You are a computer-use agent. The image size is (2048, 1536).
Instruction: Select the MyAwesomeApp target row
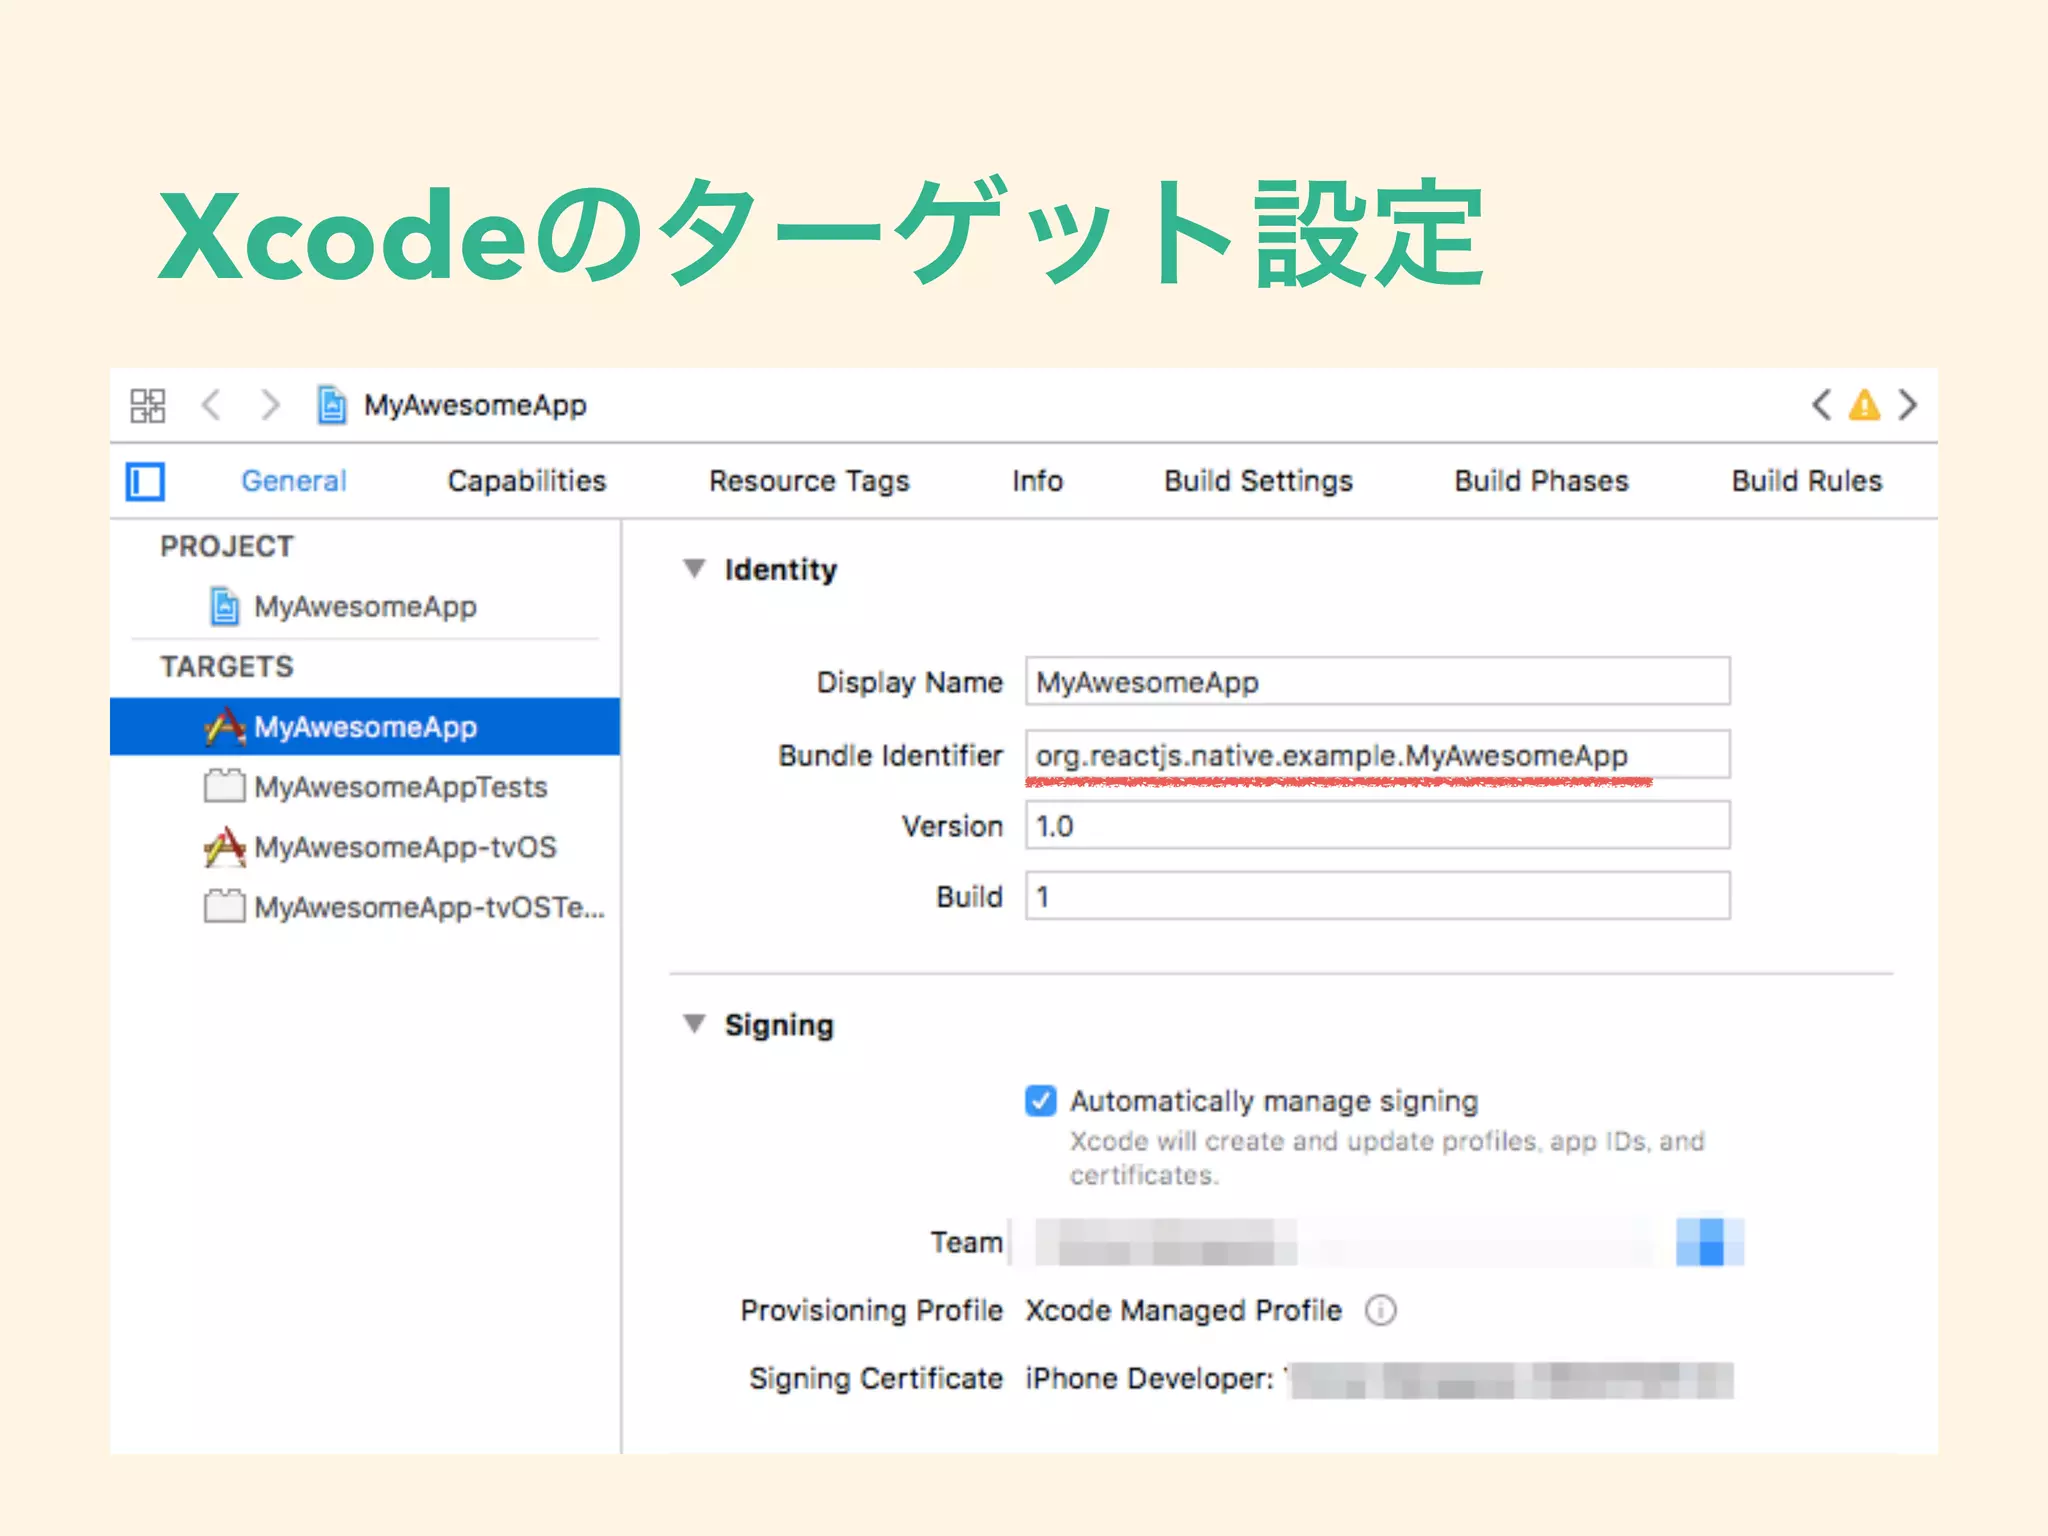365,726
